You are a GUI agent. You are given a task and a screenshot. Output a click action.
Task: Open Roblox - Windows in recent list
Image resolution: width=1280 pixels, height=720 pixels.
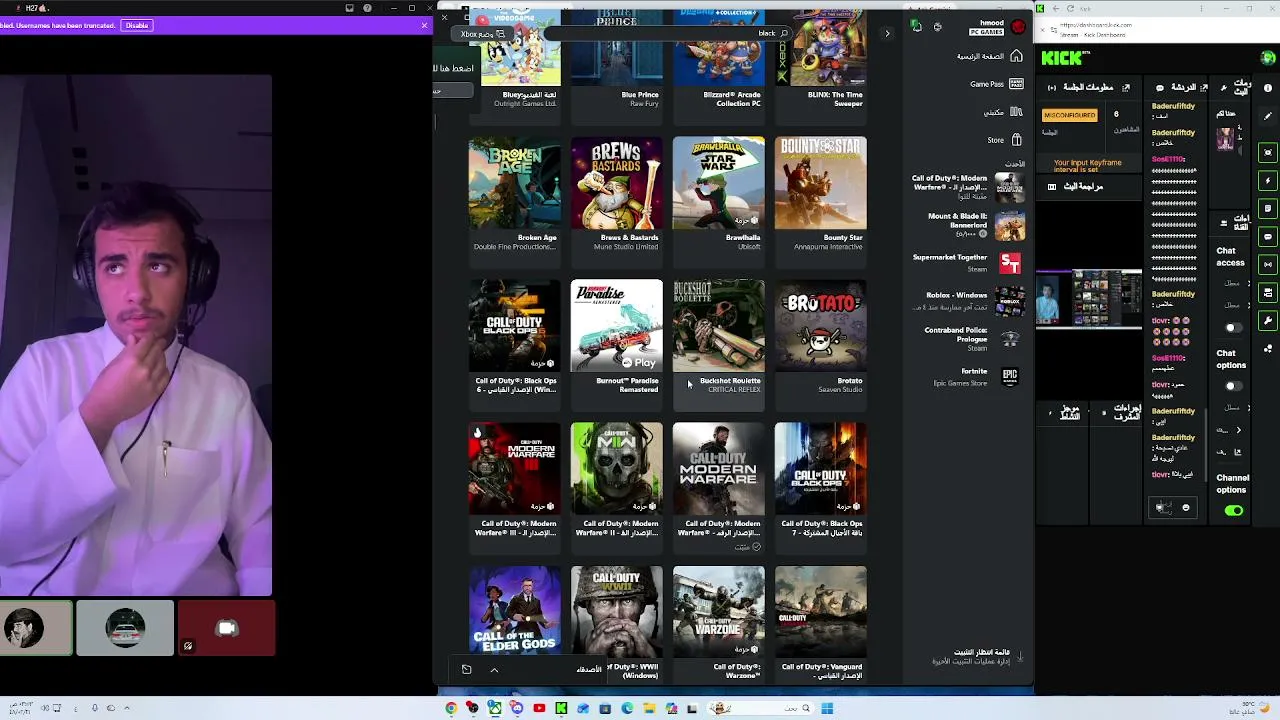(966, 300)
